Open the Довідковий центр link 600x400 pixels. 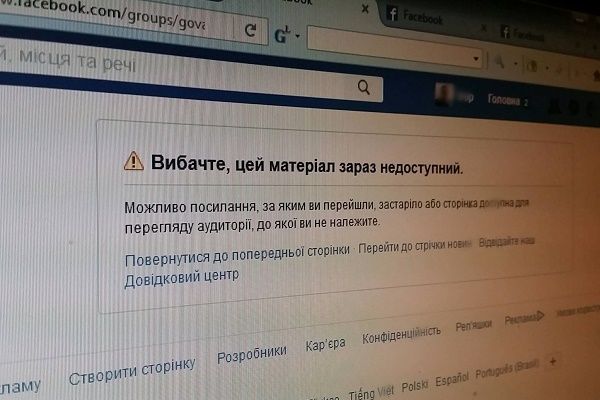point(182,278)
